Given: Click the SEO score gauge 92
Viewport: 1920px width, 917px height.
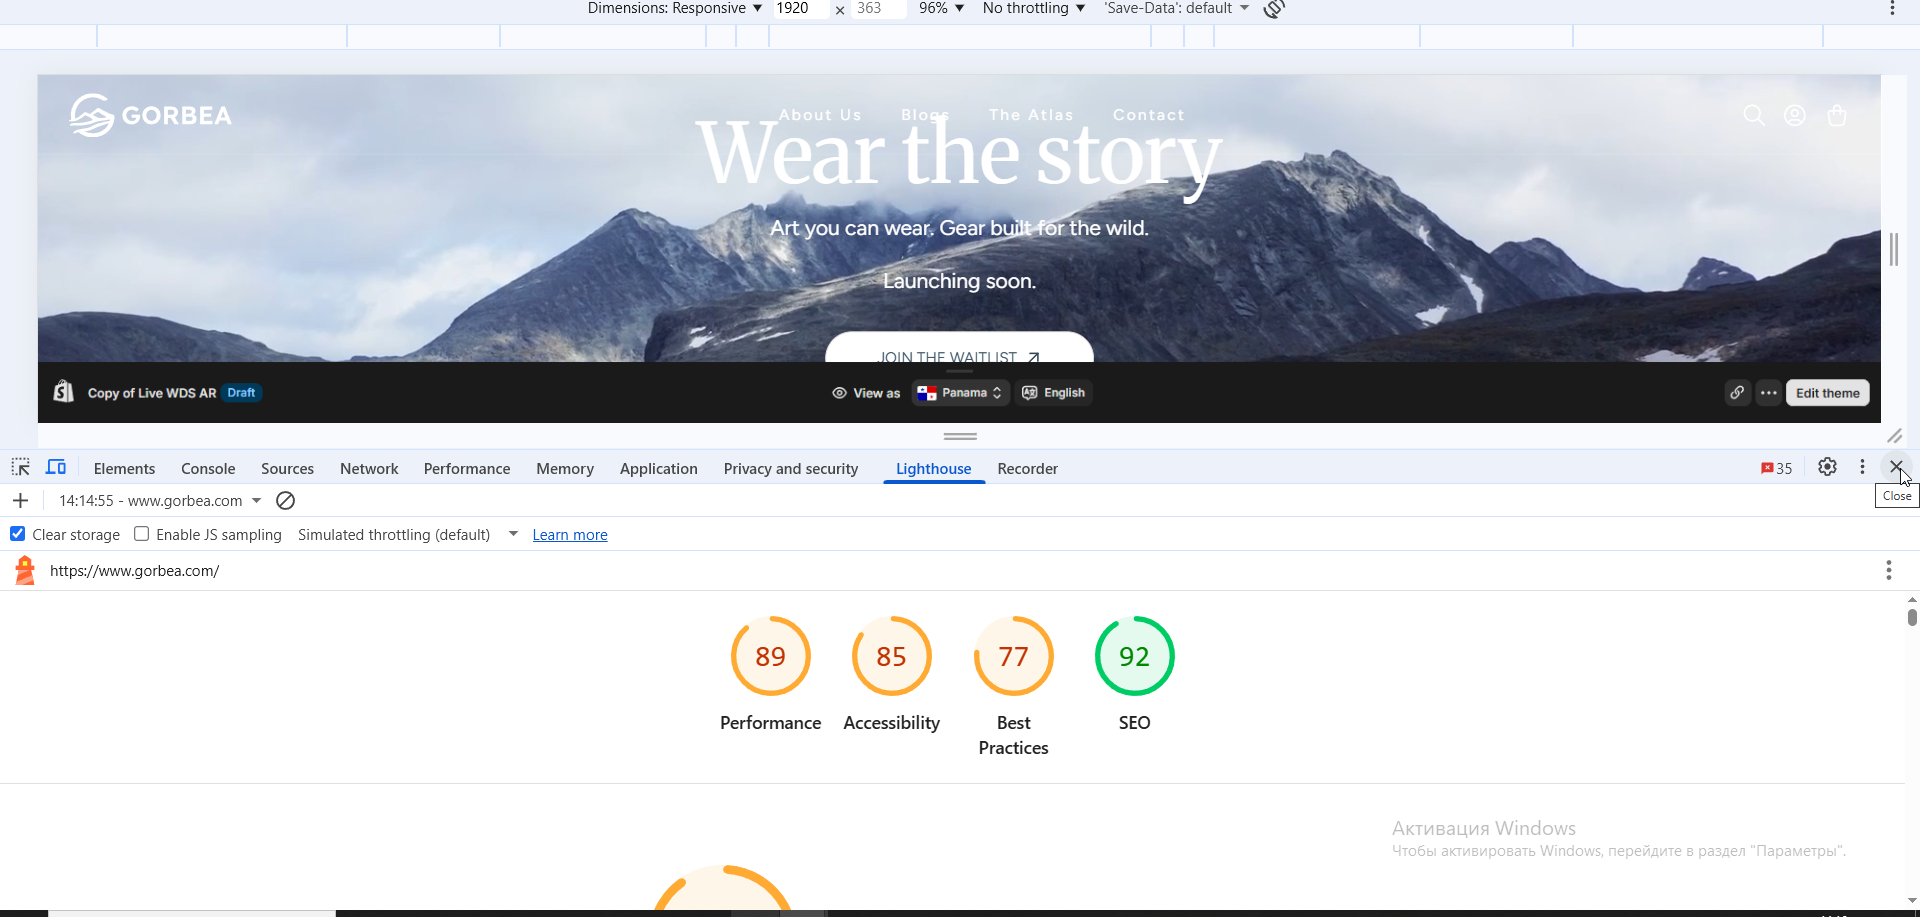Looking at the screenshot, I should 1134,656.
